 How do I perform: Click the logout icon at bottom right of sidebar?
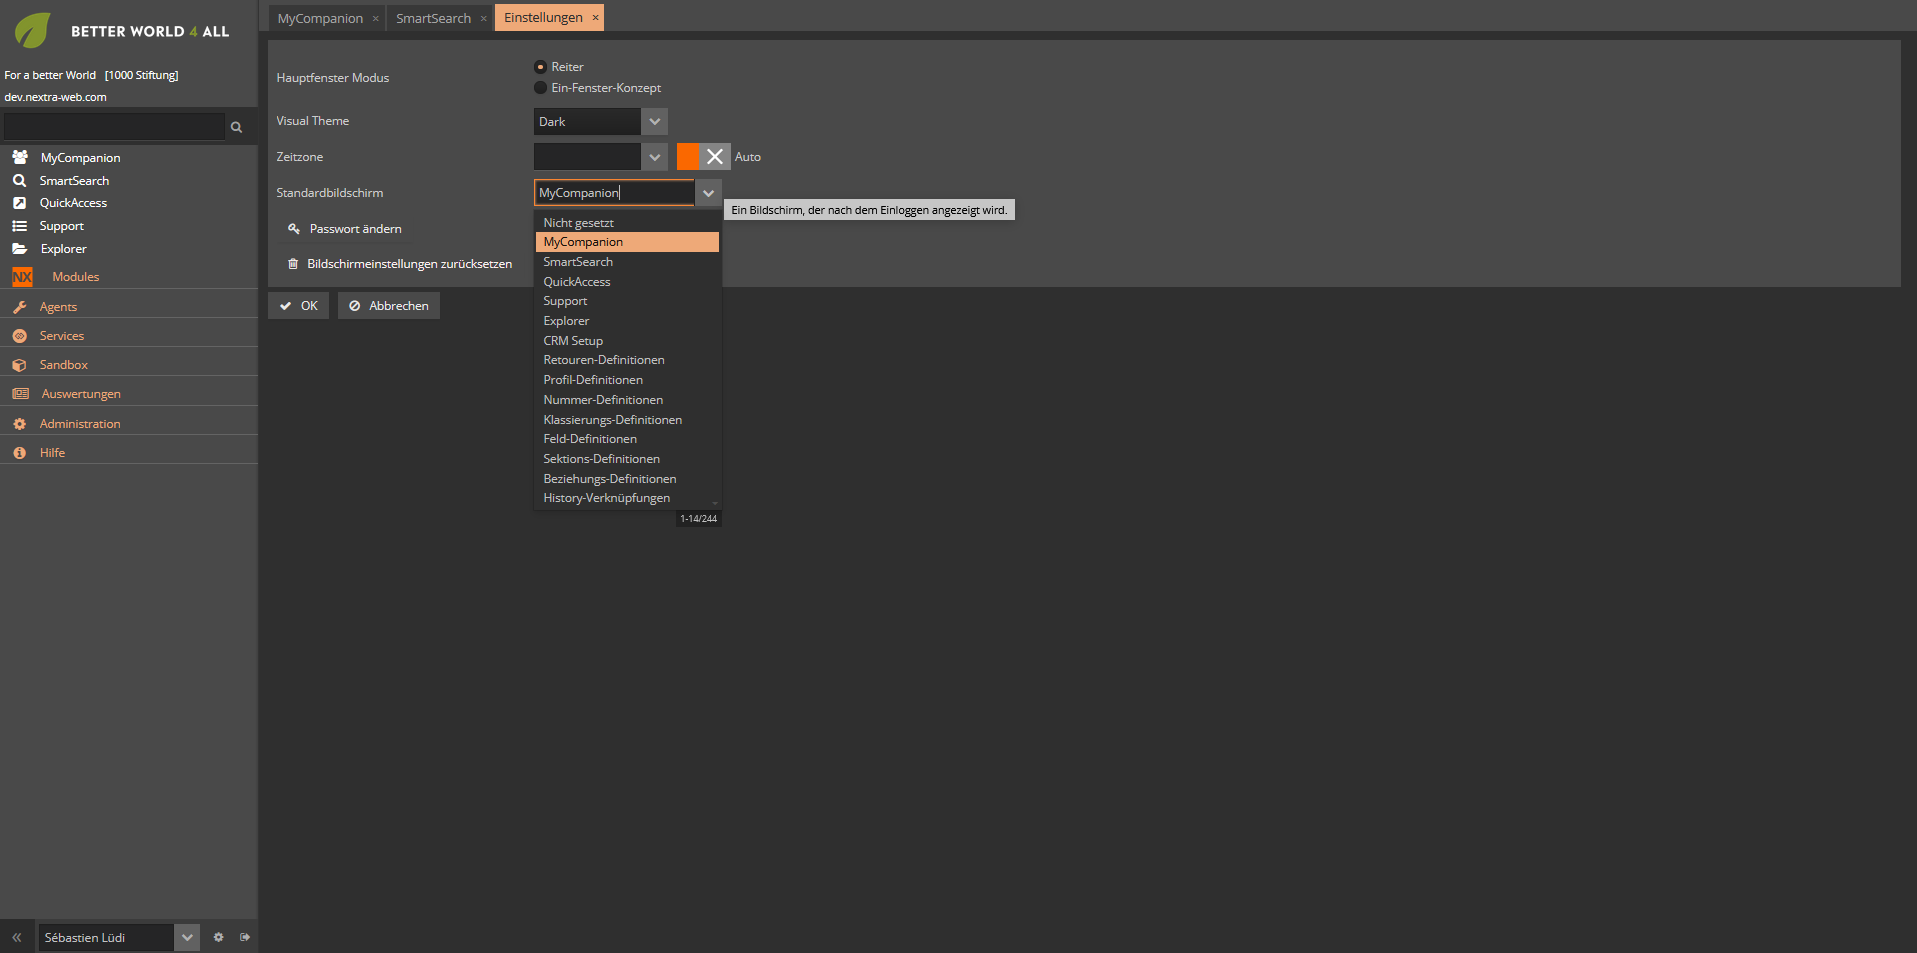(245, 937)
